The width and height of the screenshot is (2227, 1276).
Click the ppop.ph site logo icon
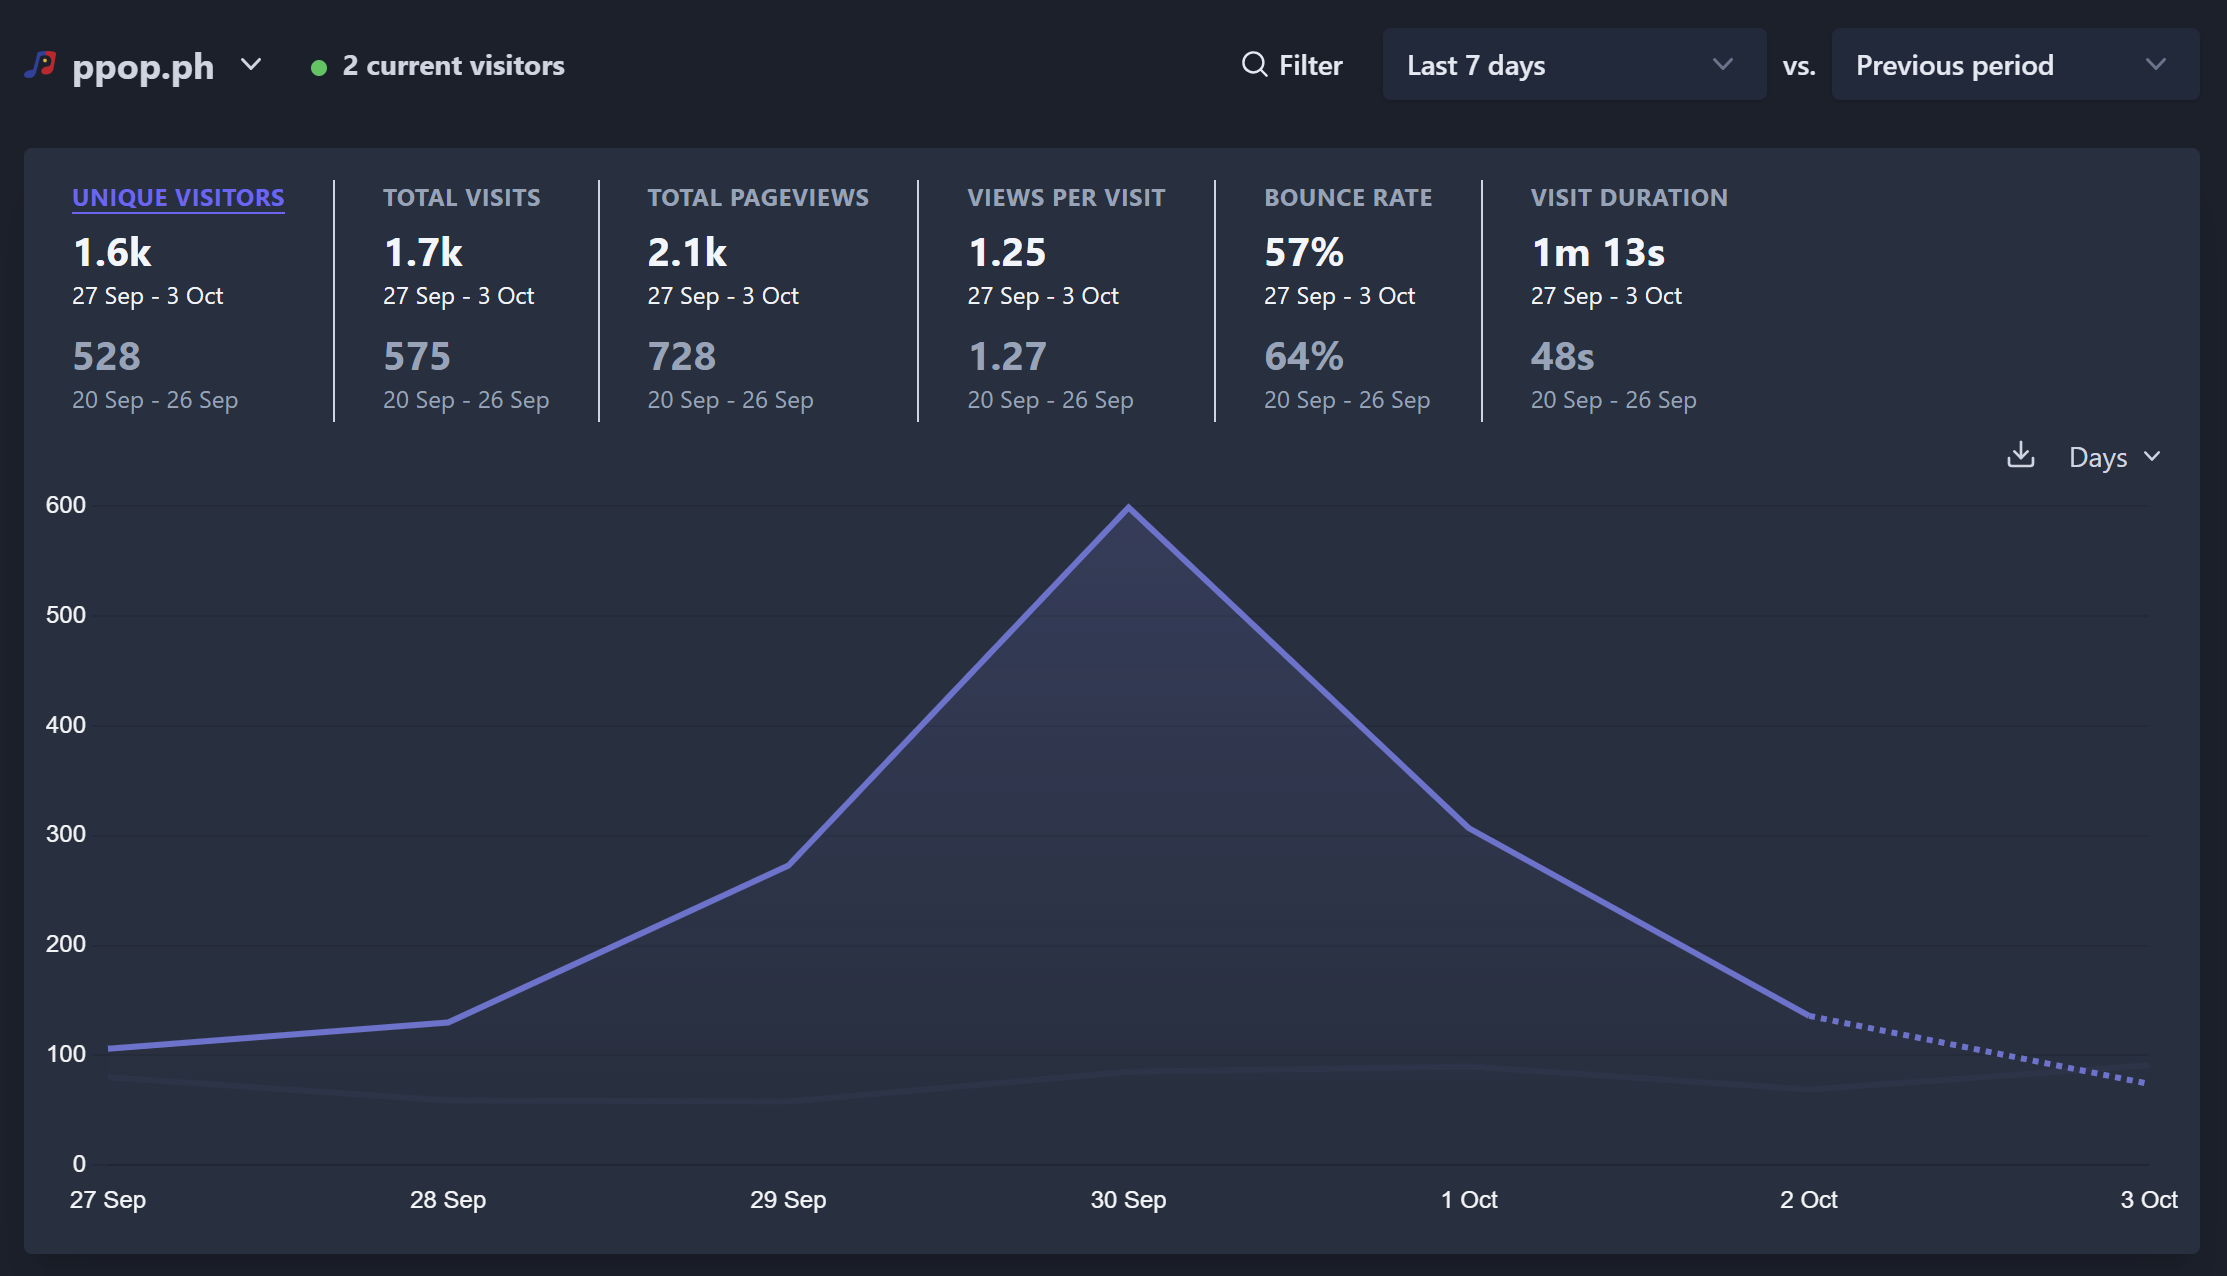(39, 64)
